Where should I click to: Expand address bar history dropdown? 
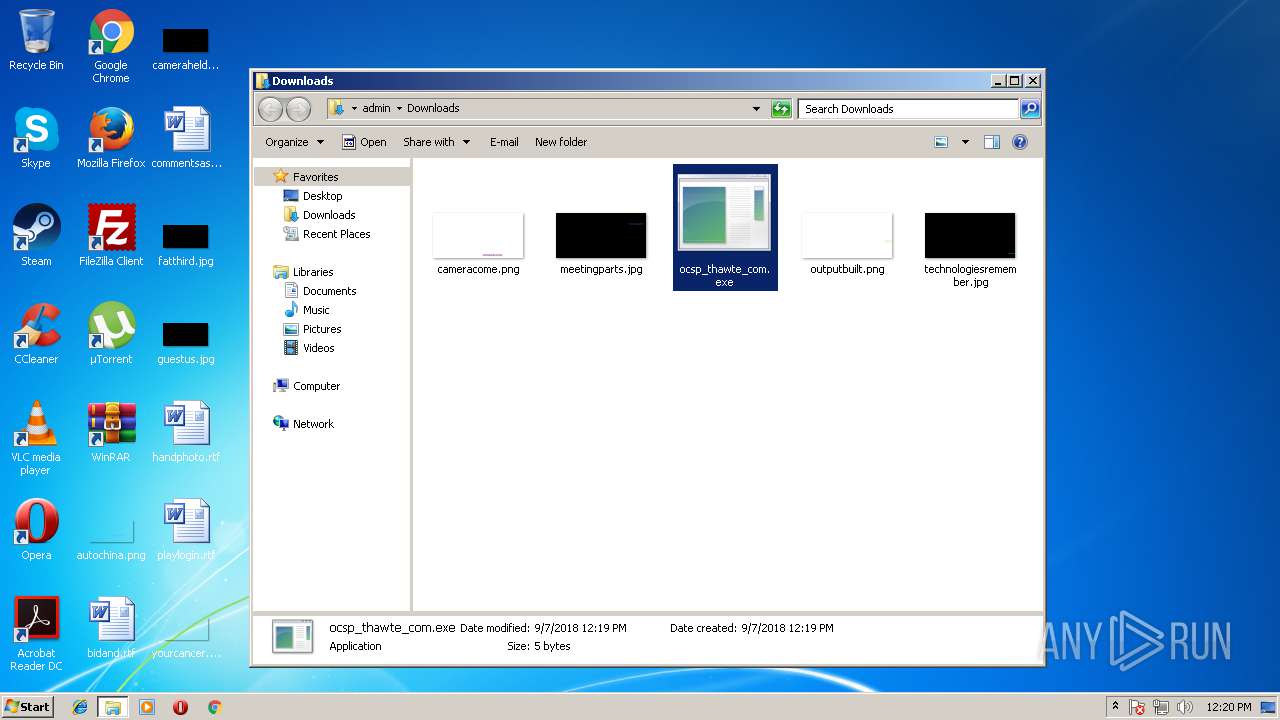point(756,109)
